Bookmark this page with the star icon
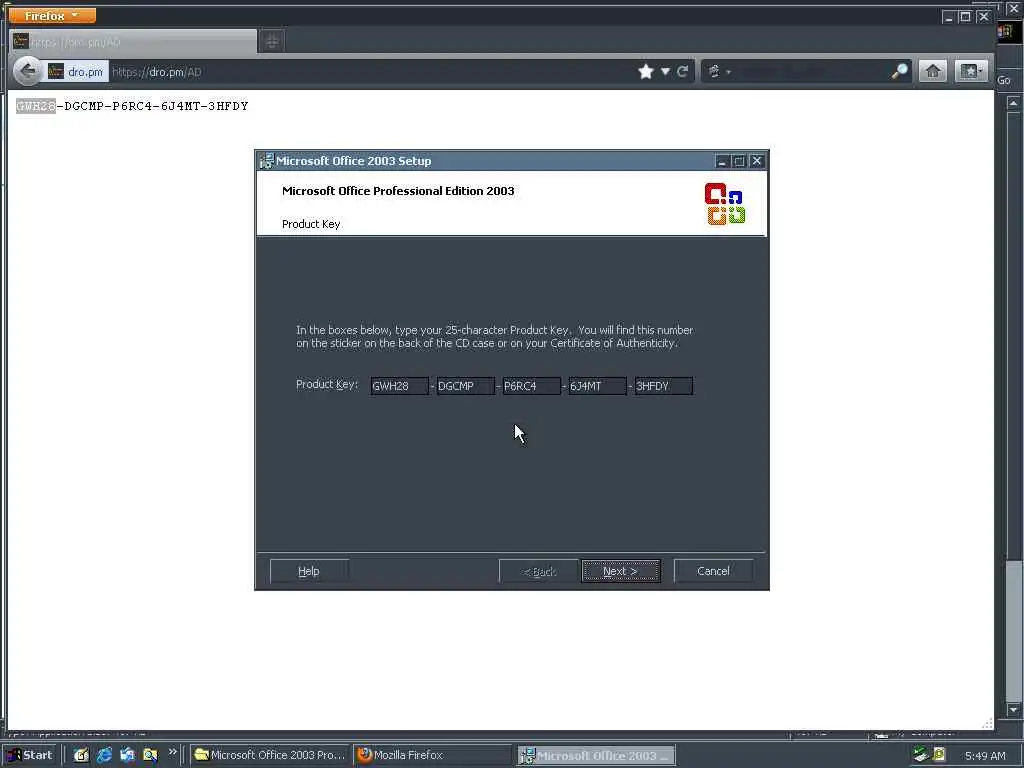1024x768 pixels. pyautogui.click(x=646, y=71)
